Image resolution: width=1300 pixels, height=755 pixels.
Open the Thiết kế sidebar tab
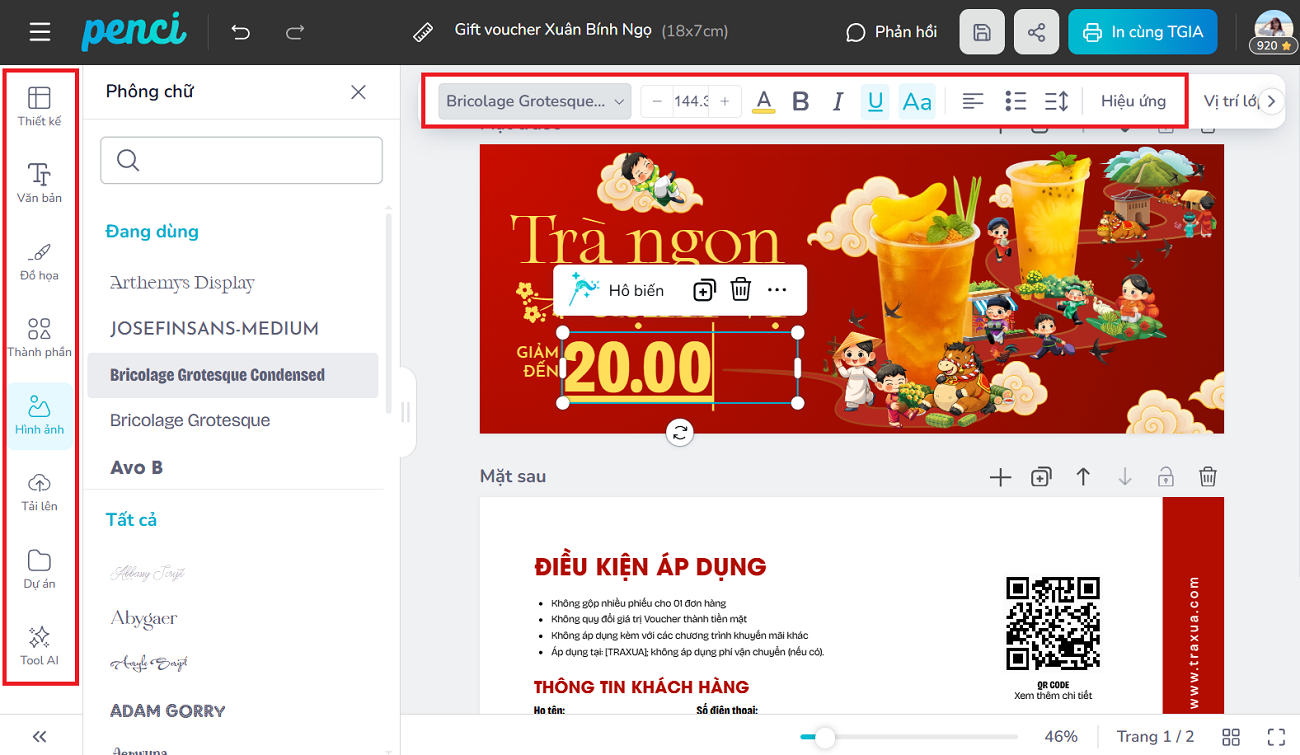click(40, 106)
